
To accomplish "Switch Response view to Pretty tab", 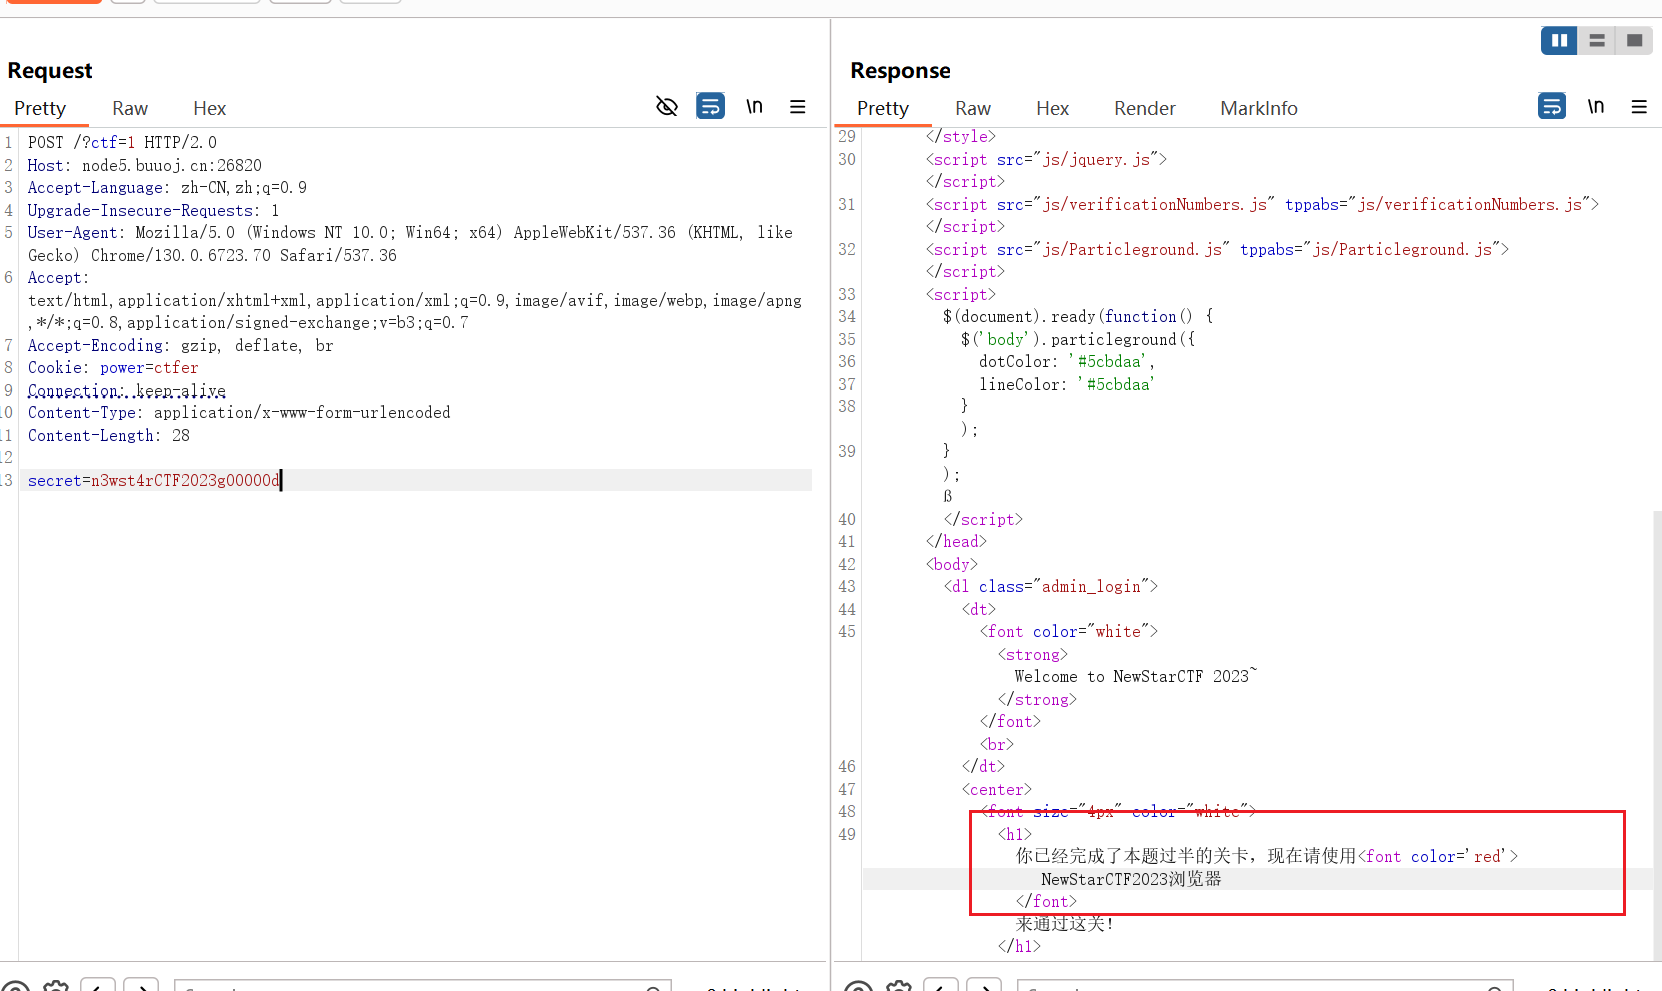I will [883, 108].
